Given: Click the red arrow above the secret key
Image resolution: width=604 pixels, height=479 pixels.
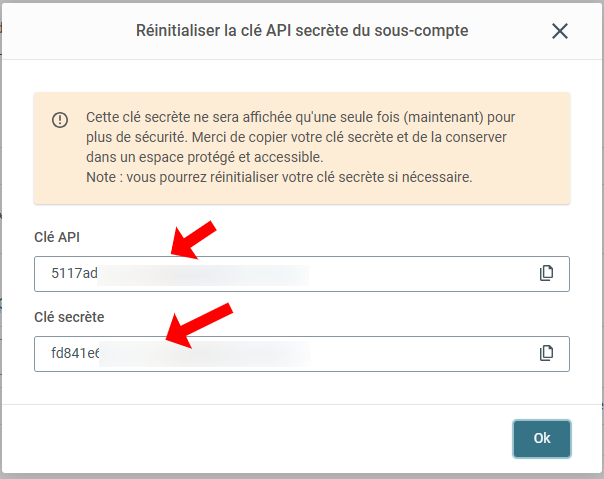Looking at the screenshot, I should 196,324.
